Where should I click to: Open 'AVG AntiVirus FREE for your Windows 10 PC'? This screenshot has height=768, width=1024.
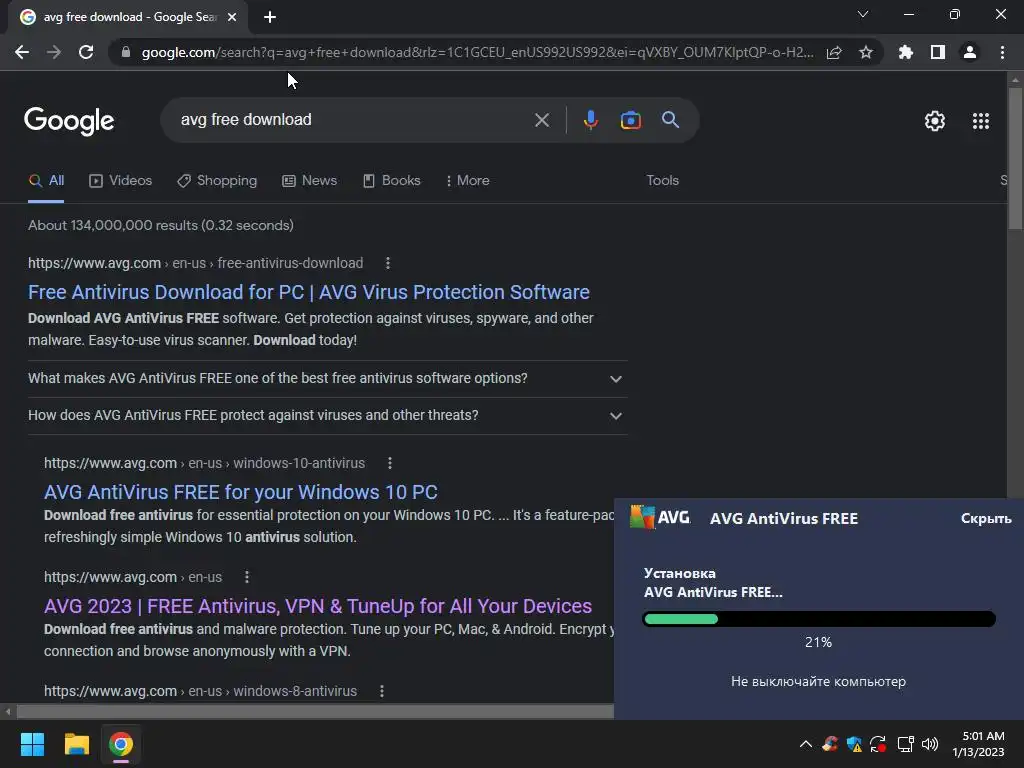click(x=241, y=492)
